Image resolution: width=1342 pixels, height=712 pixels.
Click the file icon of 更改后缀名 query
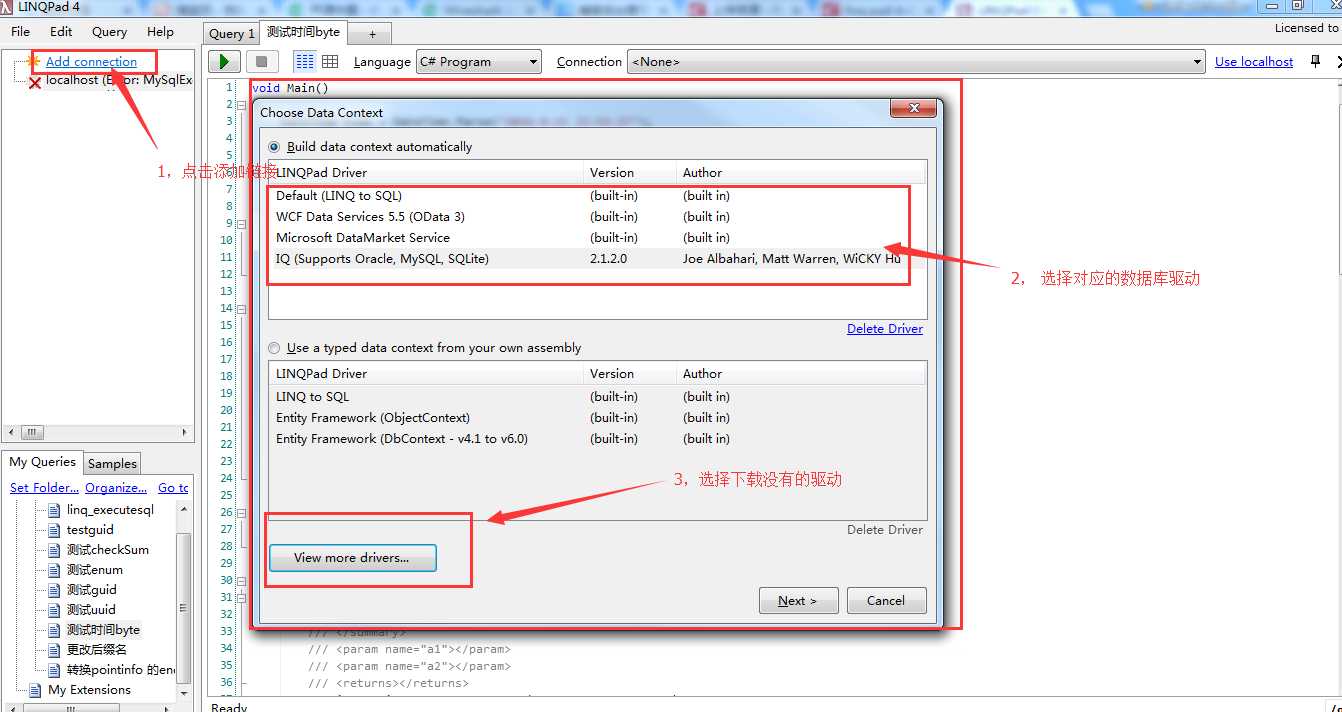(55, 650)
